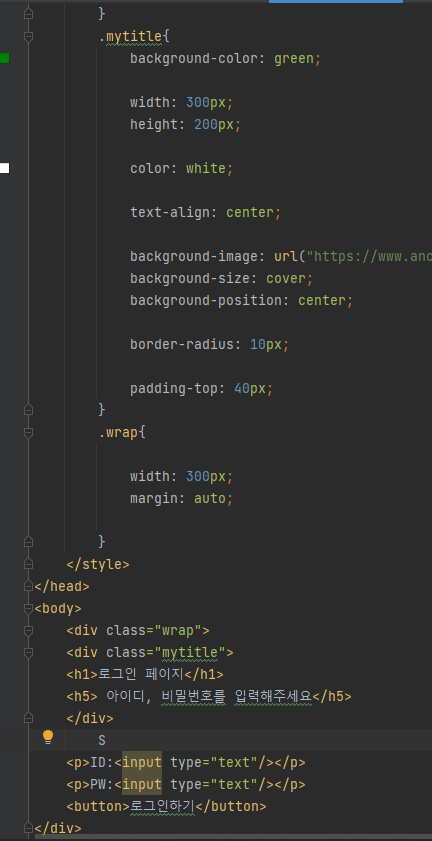Click the text-align: center line
This screenshot has width=432, height=841.
tap(206, 212)
